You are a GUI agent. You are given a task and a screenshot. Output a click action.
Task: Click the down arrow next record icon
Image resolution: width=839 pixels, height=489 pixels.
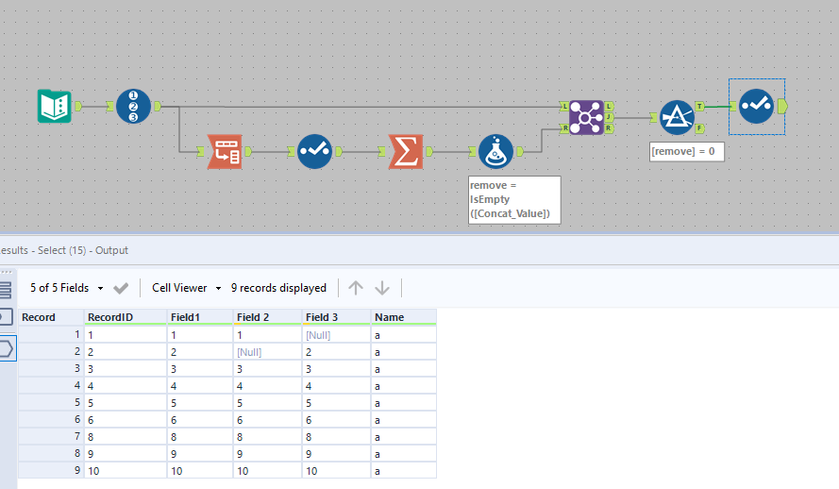point(382,288)
